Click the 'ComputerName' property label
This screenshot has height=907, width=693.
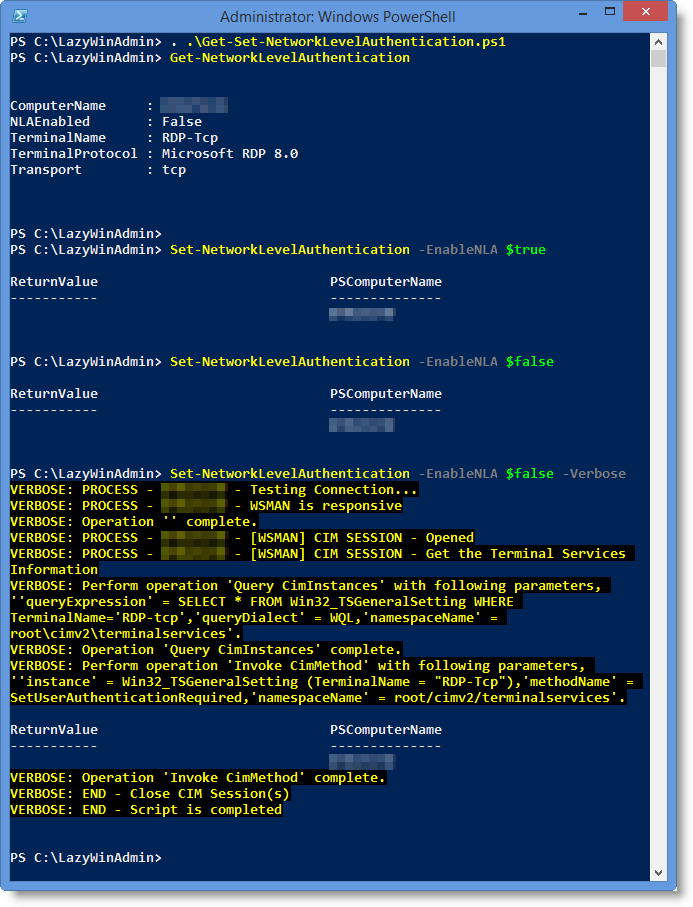coord(58,105)
